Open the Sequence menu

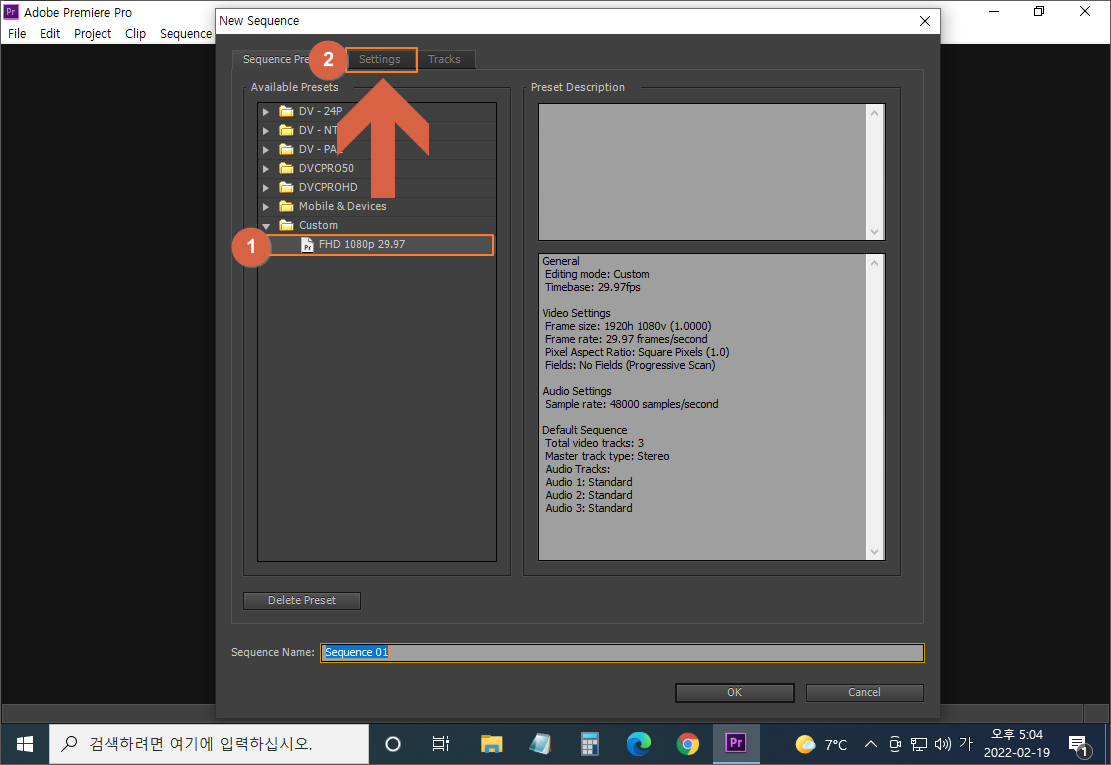pos(186,33)
